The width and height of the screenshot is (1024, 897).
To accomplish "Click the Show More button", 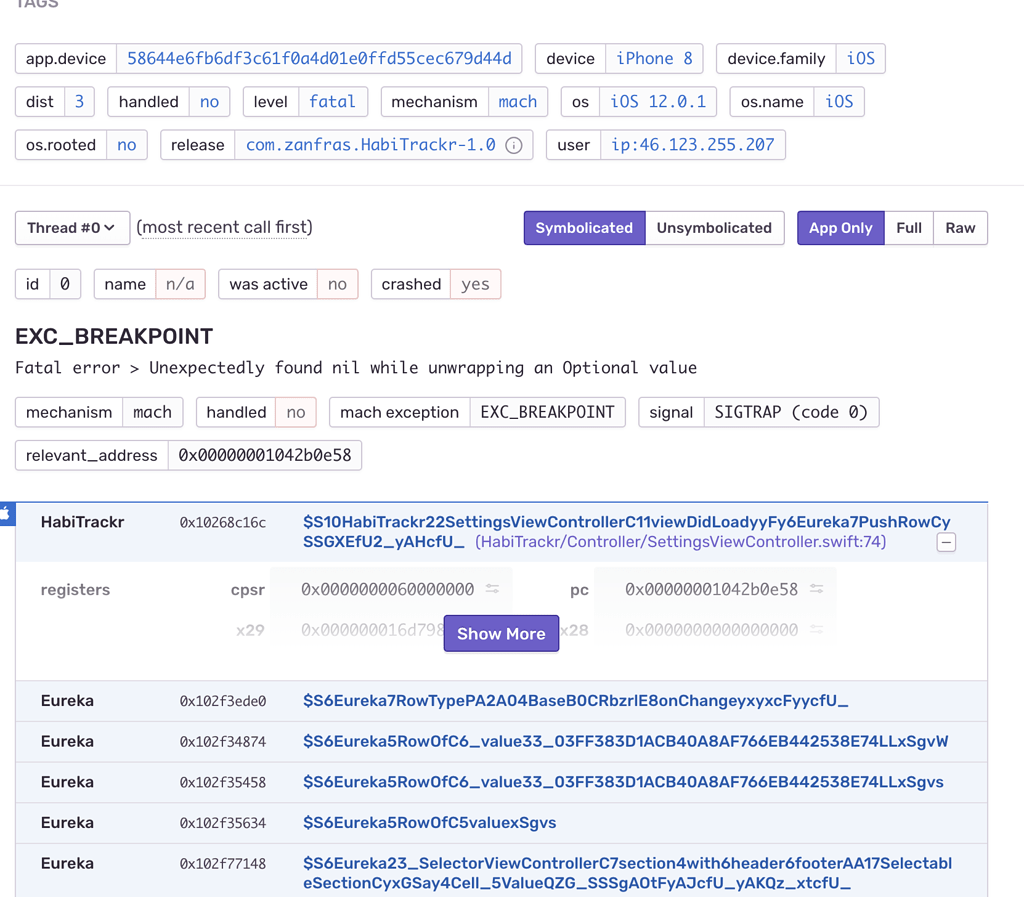I will (x=501, y=633).
